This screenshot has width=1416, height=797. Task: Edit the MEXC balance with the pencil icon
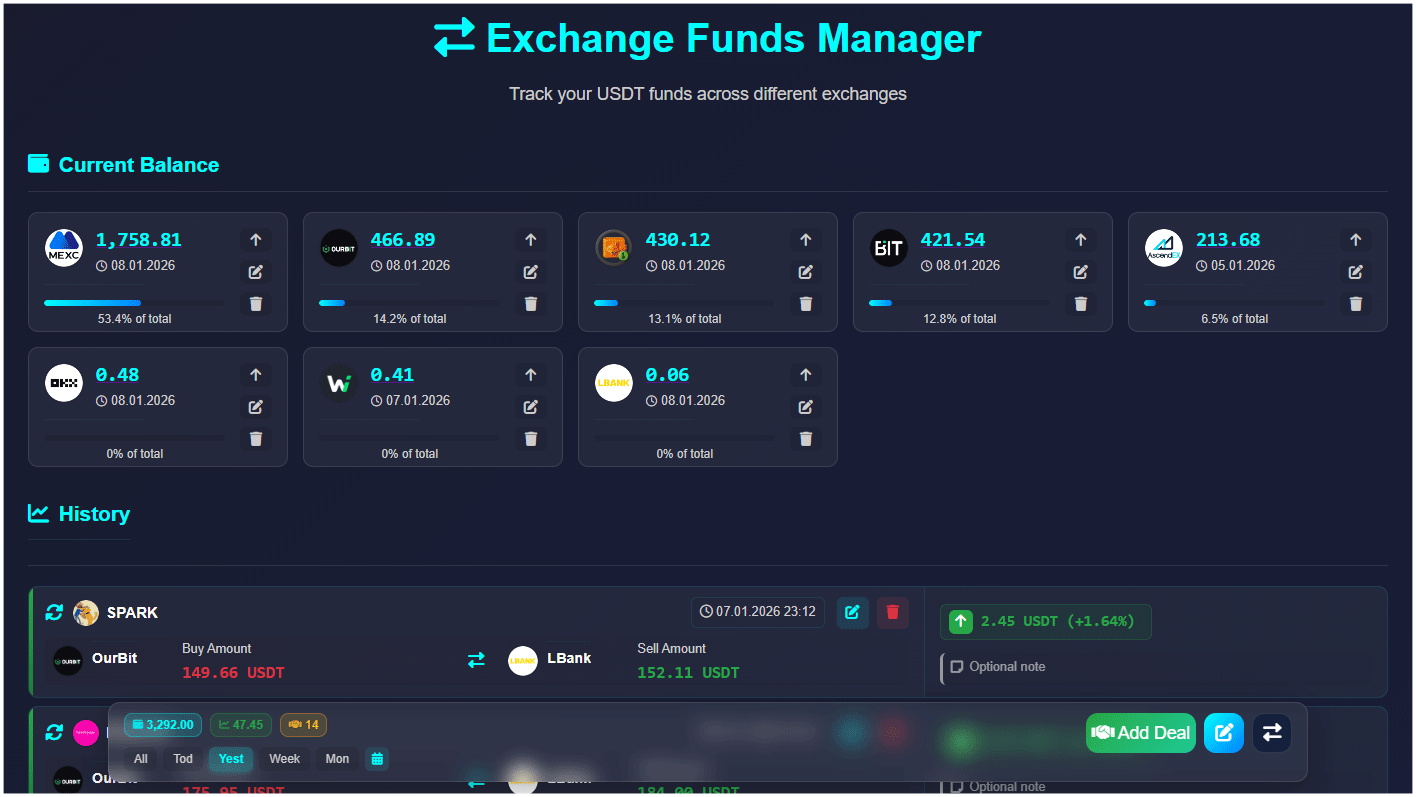[255, 271]
